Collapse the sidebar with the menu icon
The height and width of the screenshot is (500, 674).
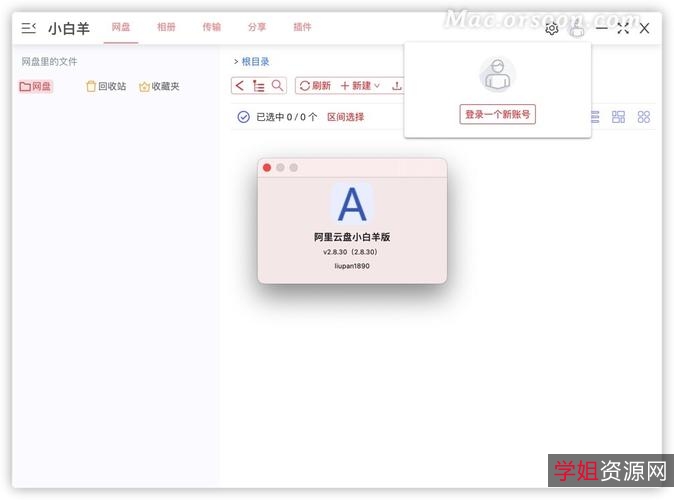click(x=28, y=28)
